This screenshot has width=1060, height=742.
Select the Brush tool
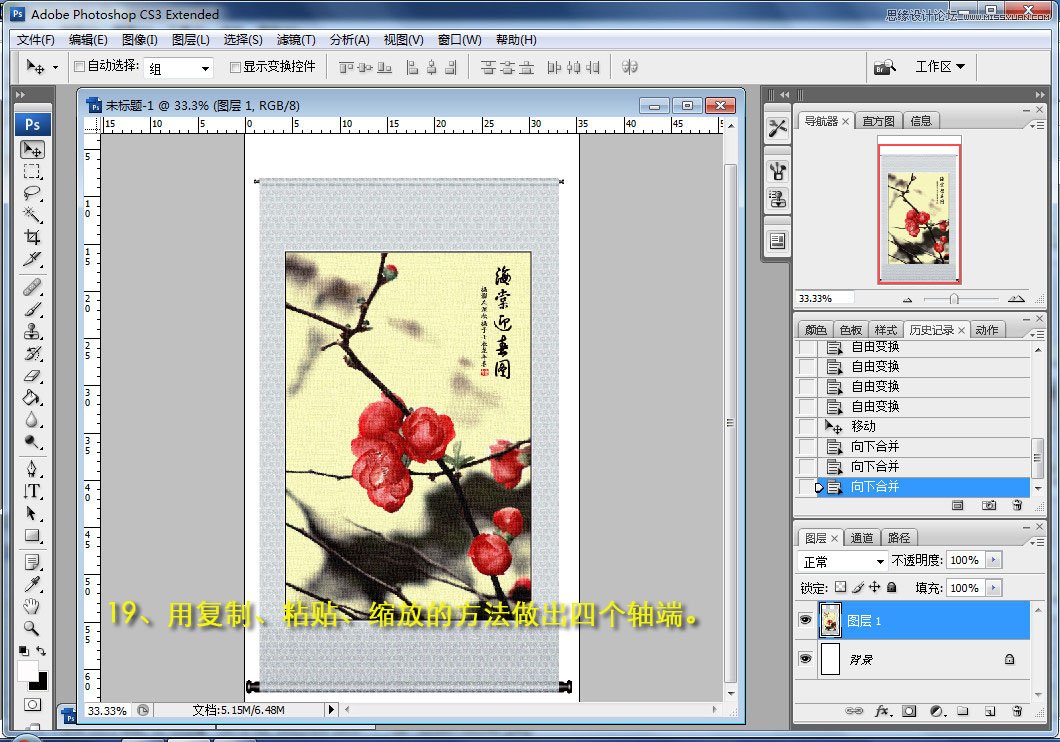(32, 310)
